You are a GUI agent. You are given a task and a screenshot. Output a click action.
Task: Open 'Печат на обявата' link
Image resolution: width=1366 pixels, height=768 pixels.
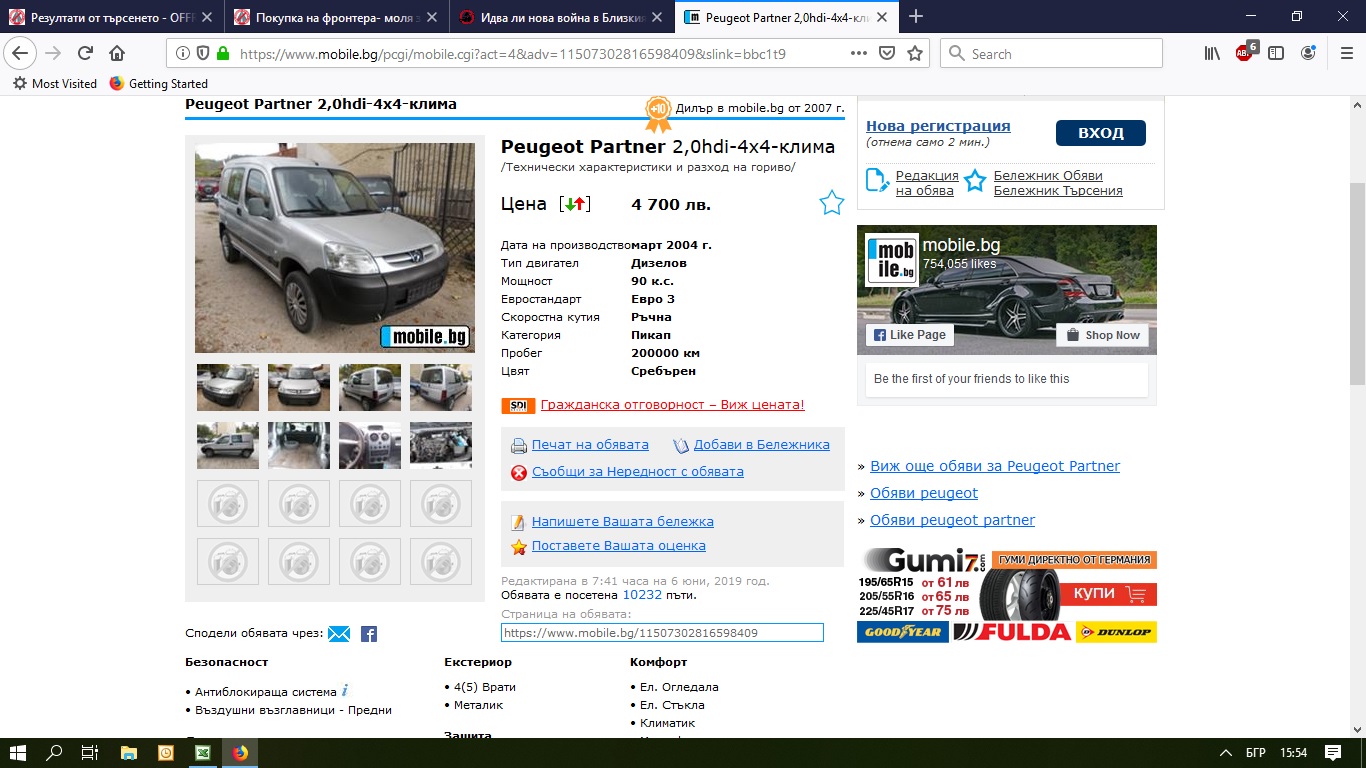tap(590, 445)
